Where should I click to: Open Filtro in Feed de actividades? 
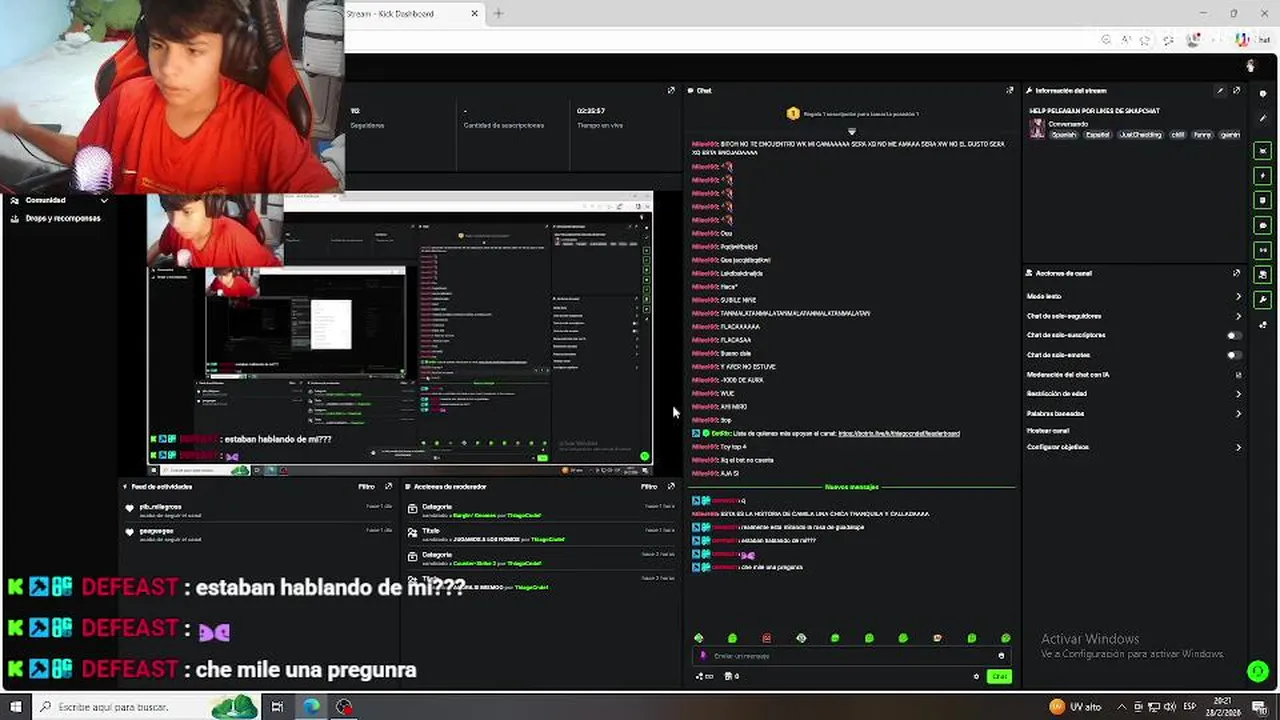pos(366,487)
